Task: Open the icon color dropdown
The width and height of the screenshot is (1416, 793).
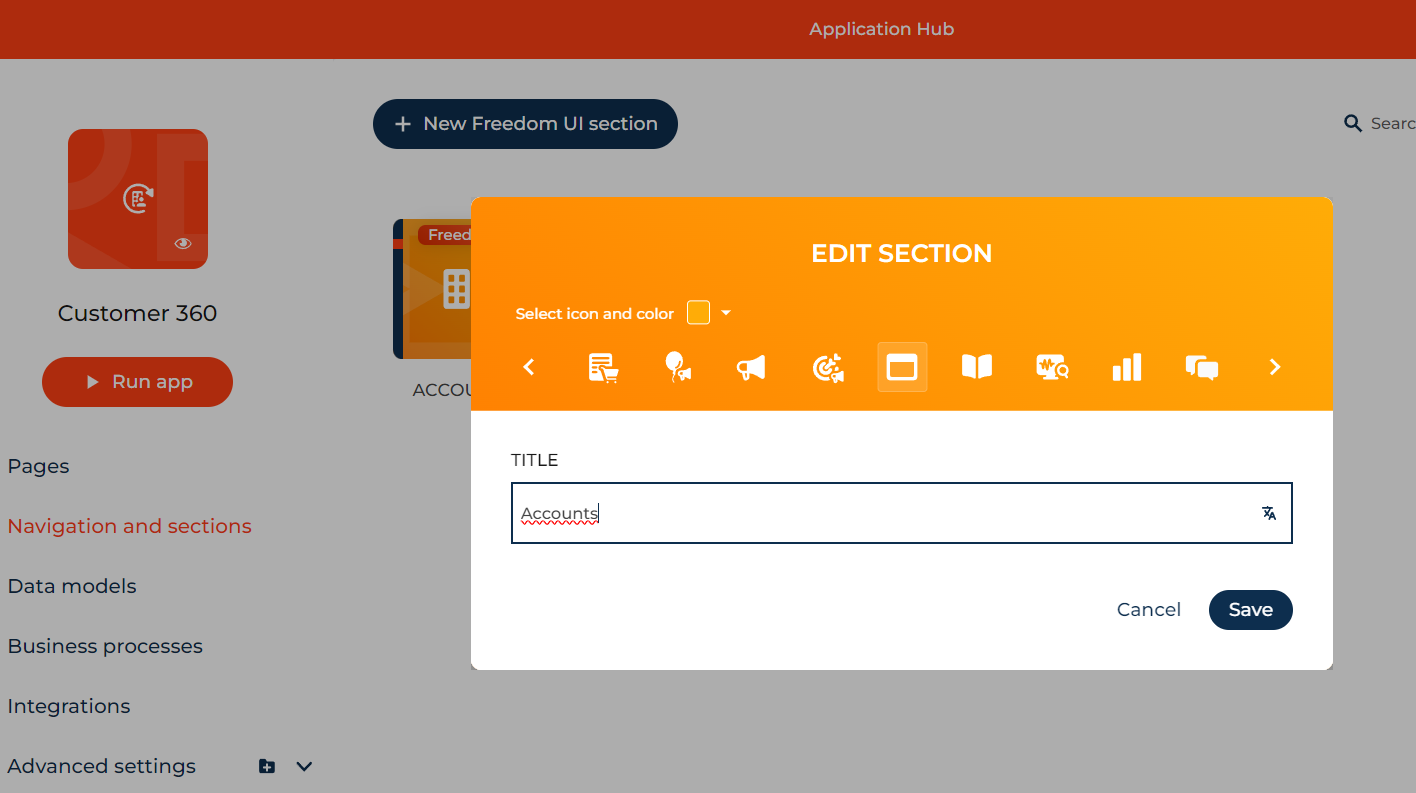Action: click(724, 312)
